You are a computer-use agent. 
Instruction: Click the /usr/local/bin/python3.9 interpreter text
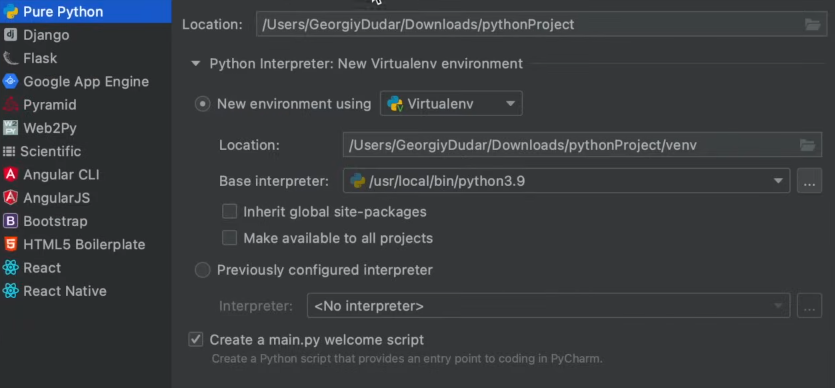click(447, 181)
